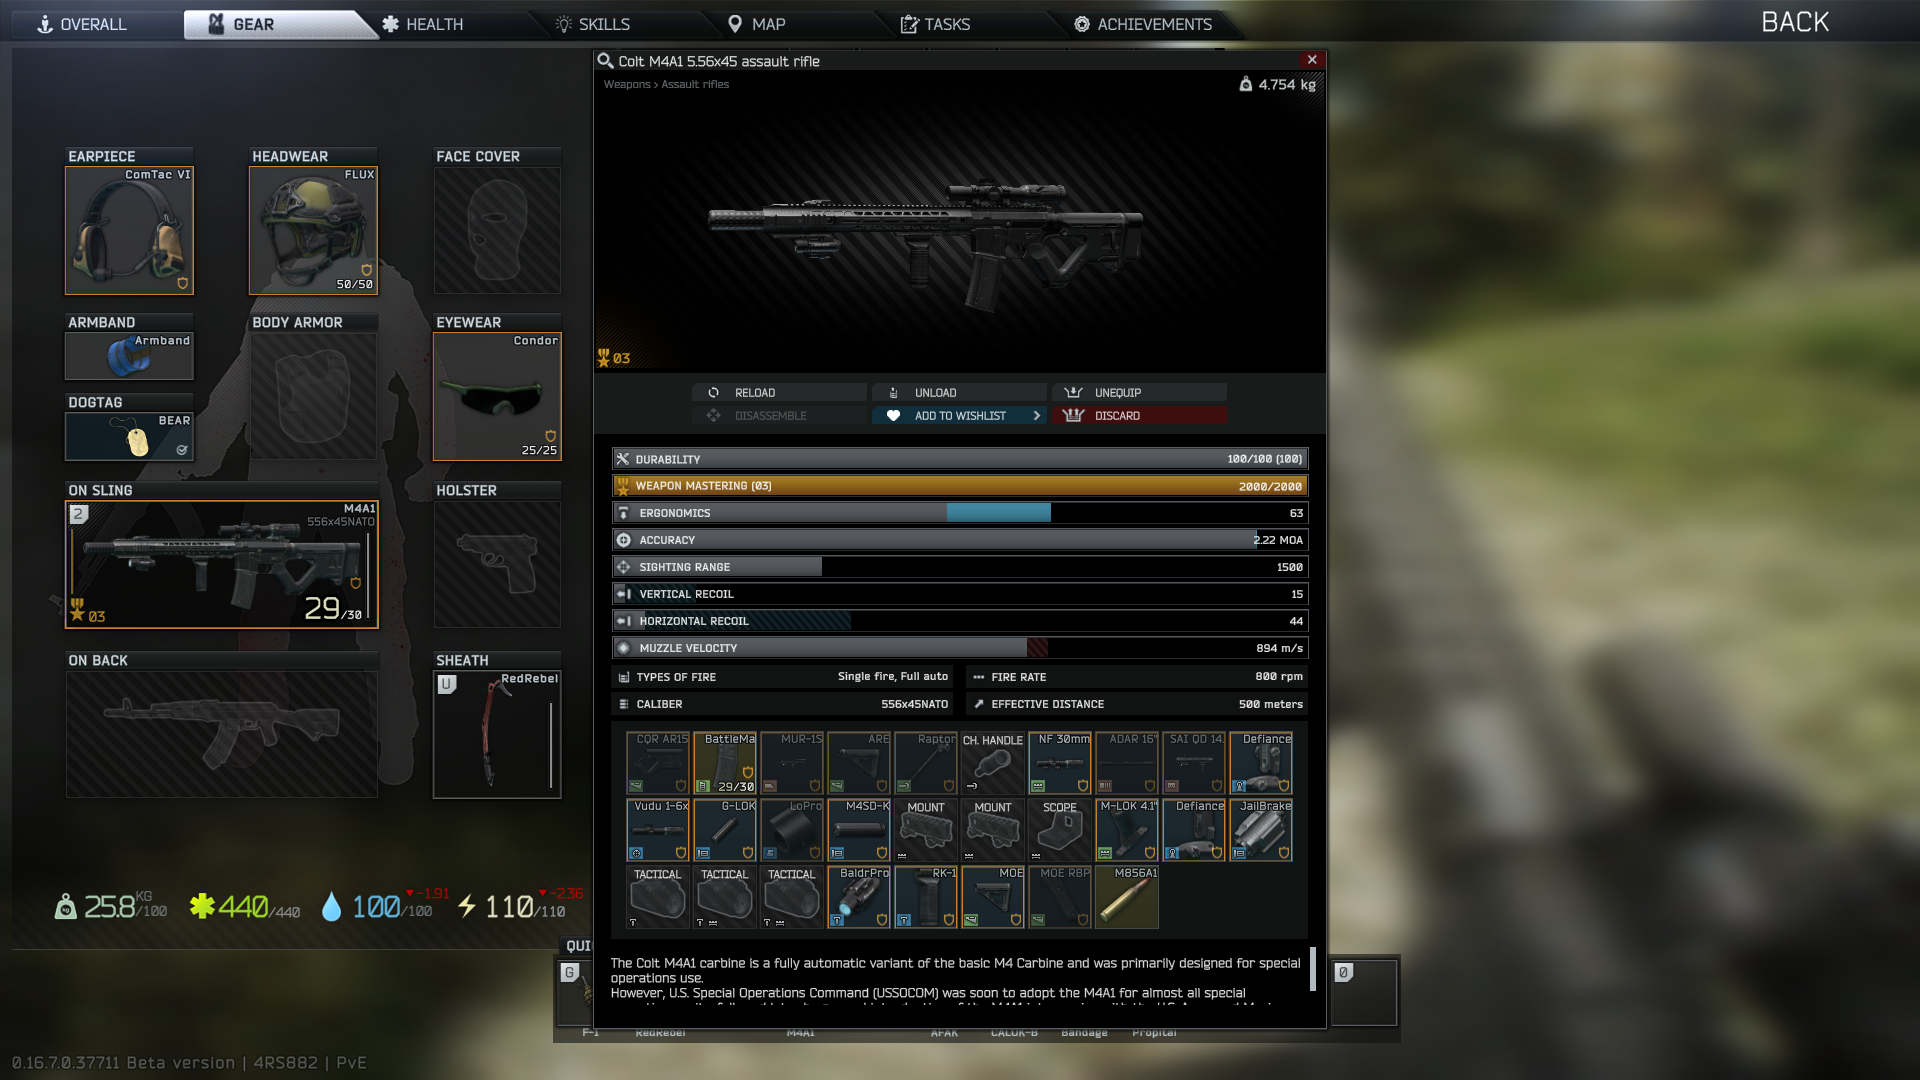This screenshot has height=1080, width=1920.
Task: Open the OVERALL tab
Action: (x=82, y=24)
